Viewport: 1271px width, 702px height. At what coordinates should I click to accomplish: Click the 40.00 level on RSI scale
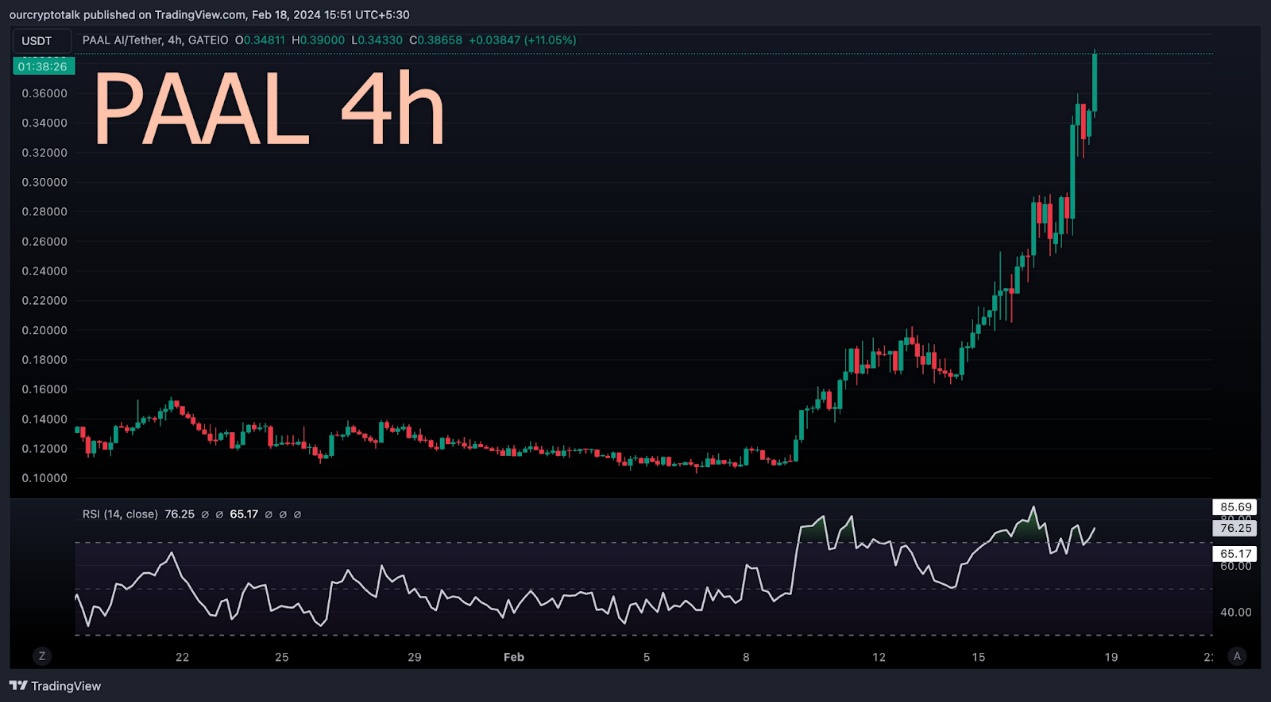(1236, 612)
